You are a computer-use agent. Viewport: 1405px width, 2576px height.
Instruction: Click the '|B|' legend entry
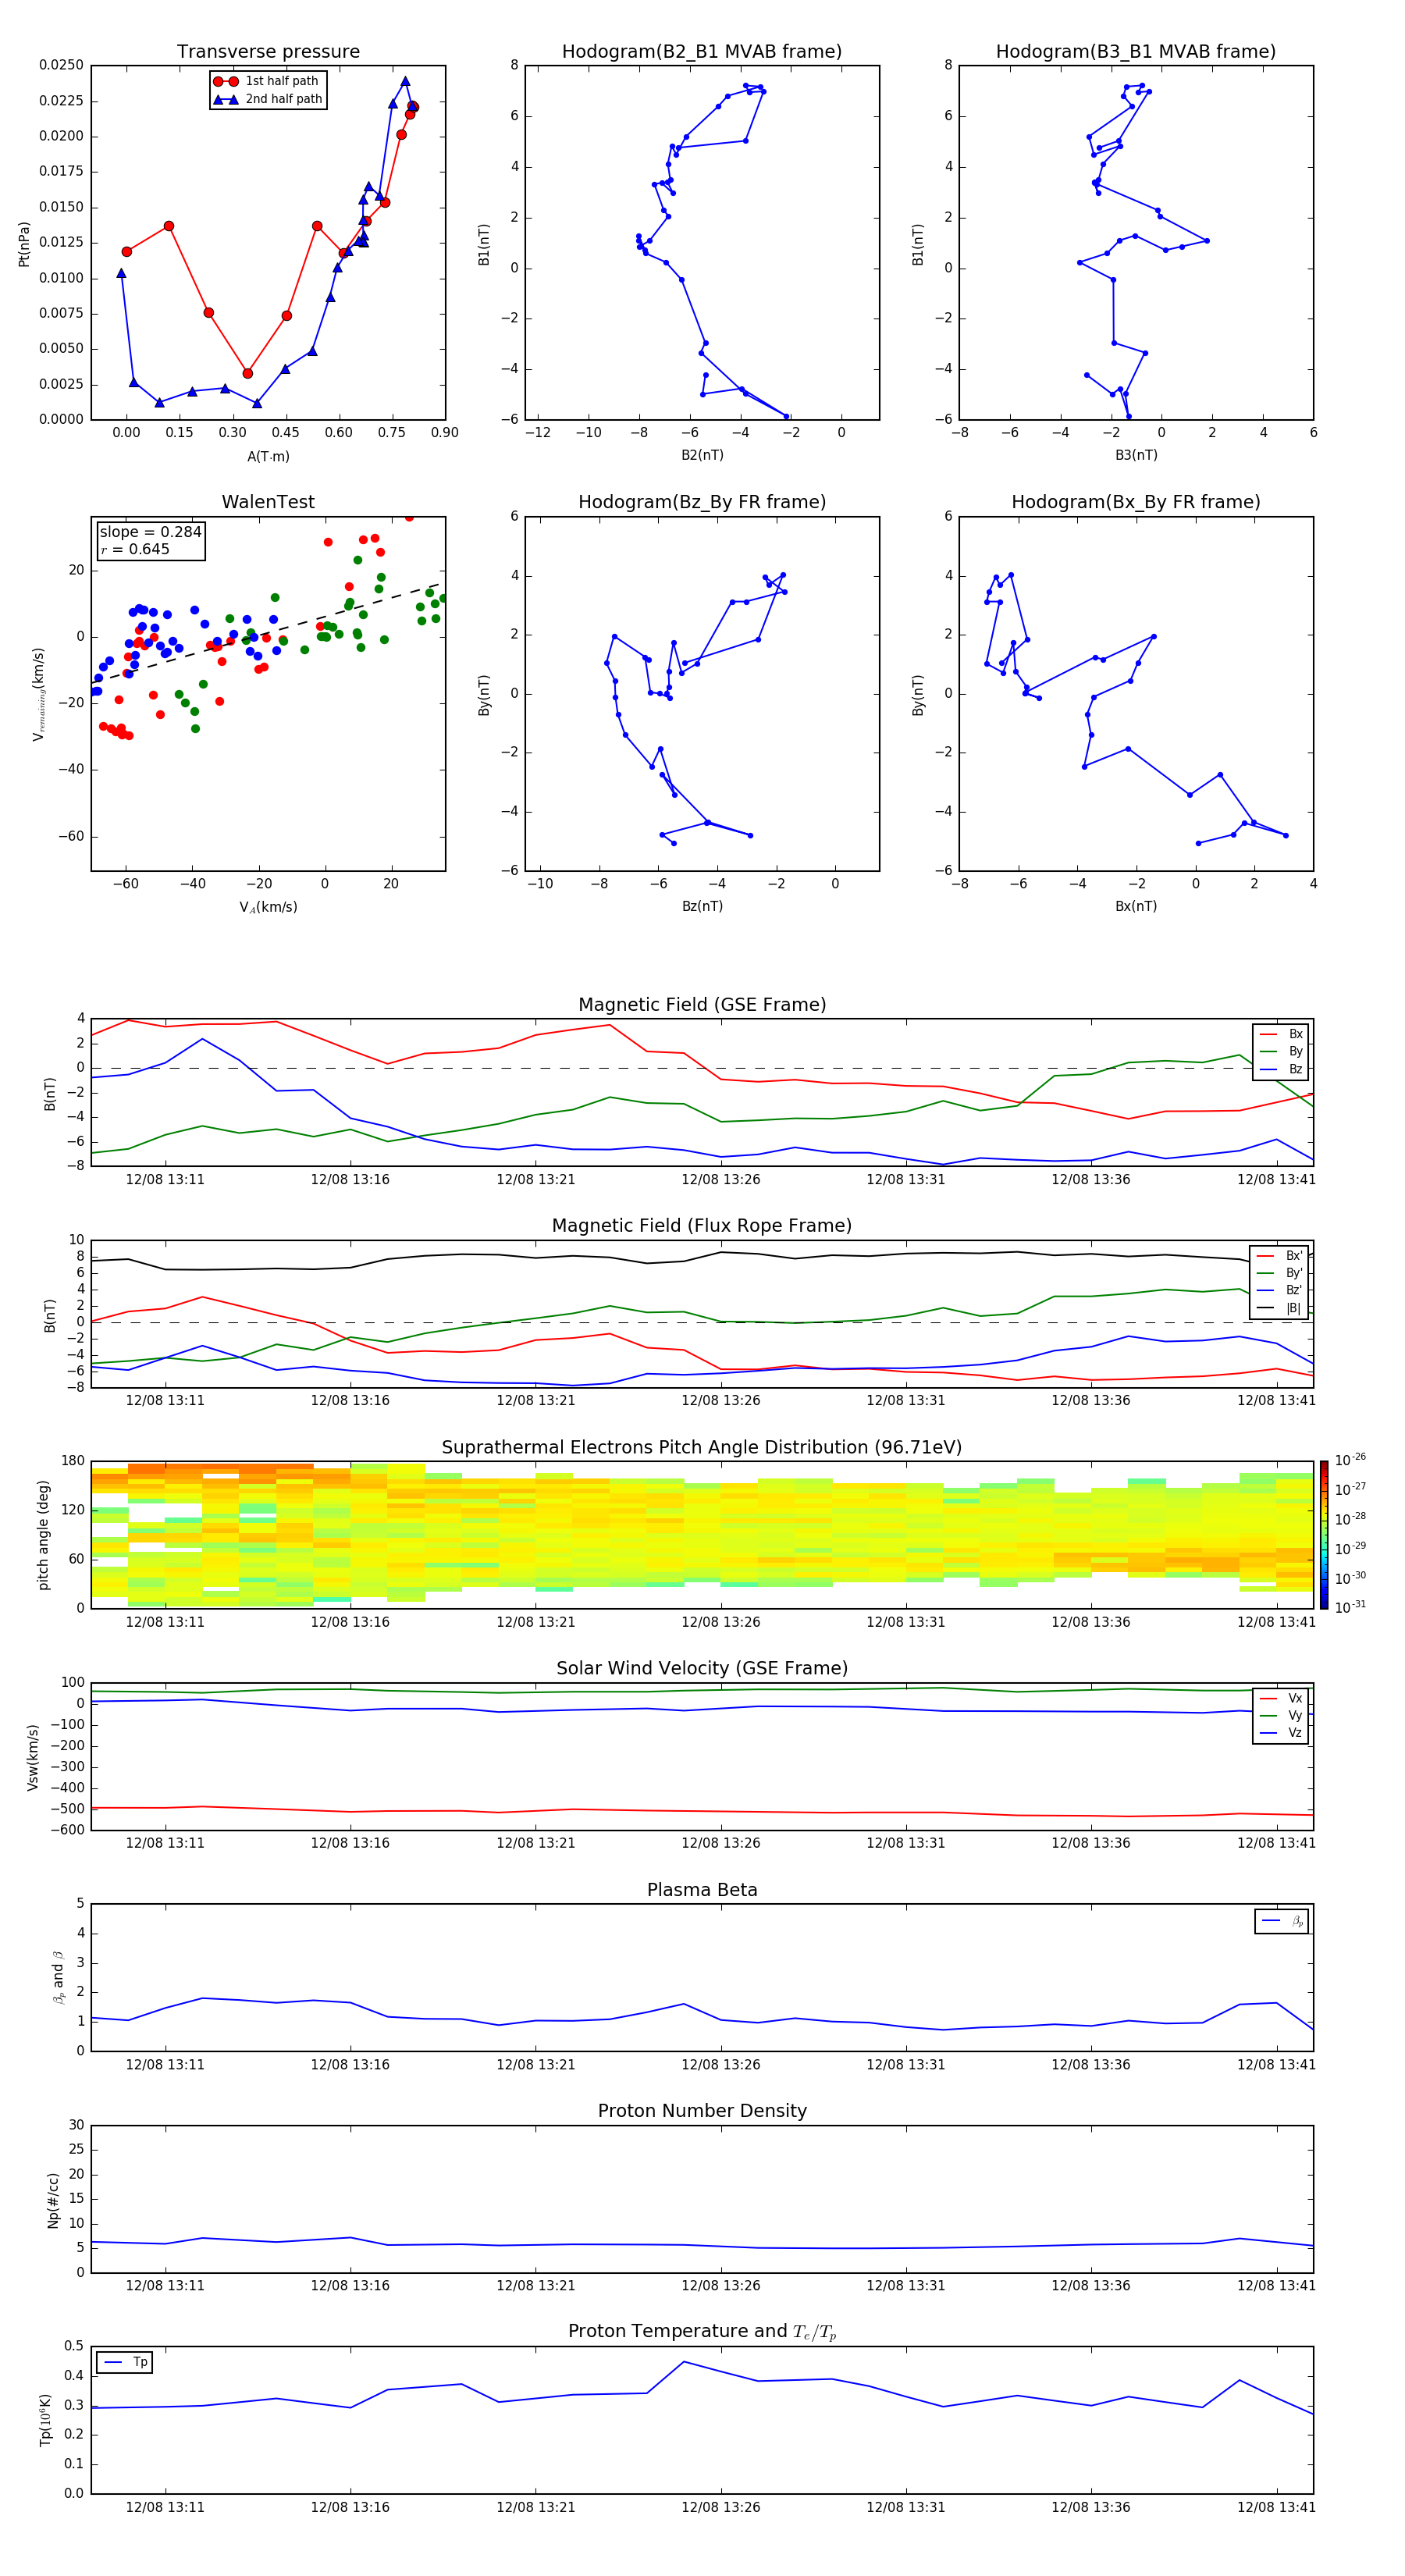1279,1309
